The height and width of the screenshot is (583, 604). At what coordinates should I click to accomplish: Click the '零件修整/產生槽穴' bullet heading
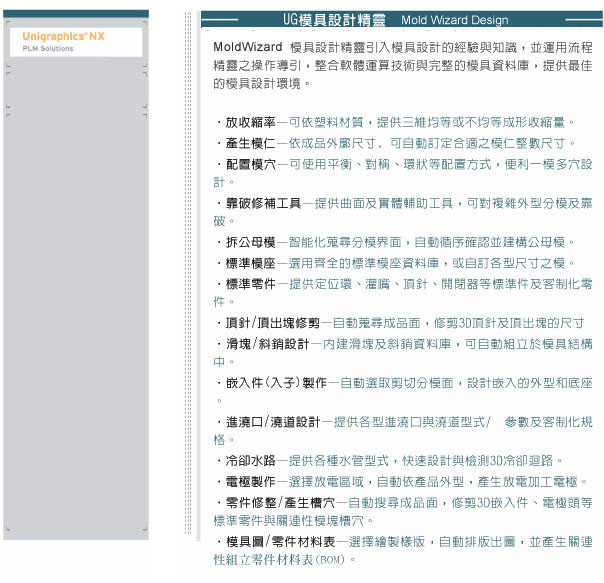point(280,502)
